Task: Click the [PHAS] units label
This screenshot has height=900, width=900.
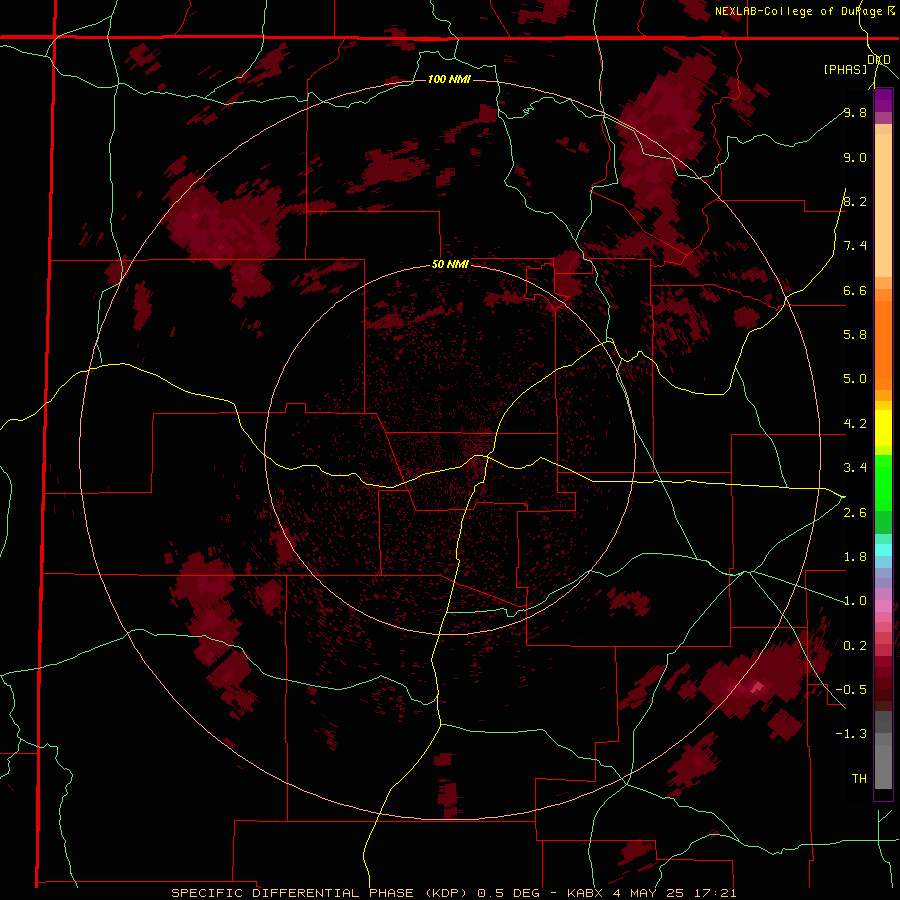Action: (845, 70)
